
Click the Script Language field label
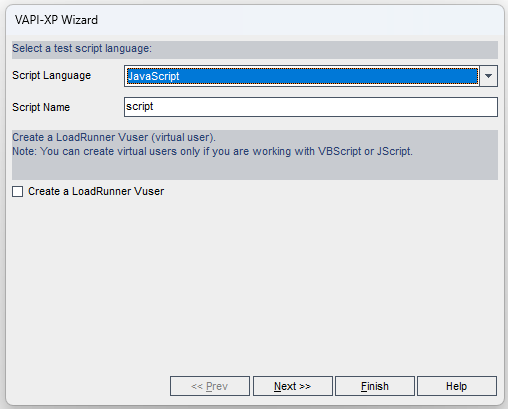tap(51, 75)
